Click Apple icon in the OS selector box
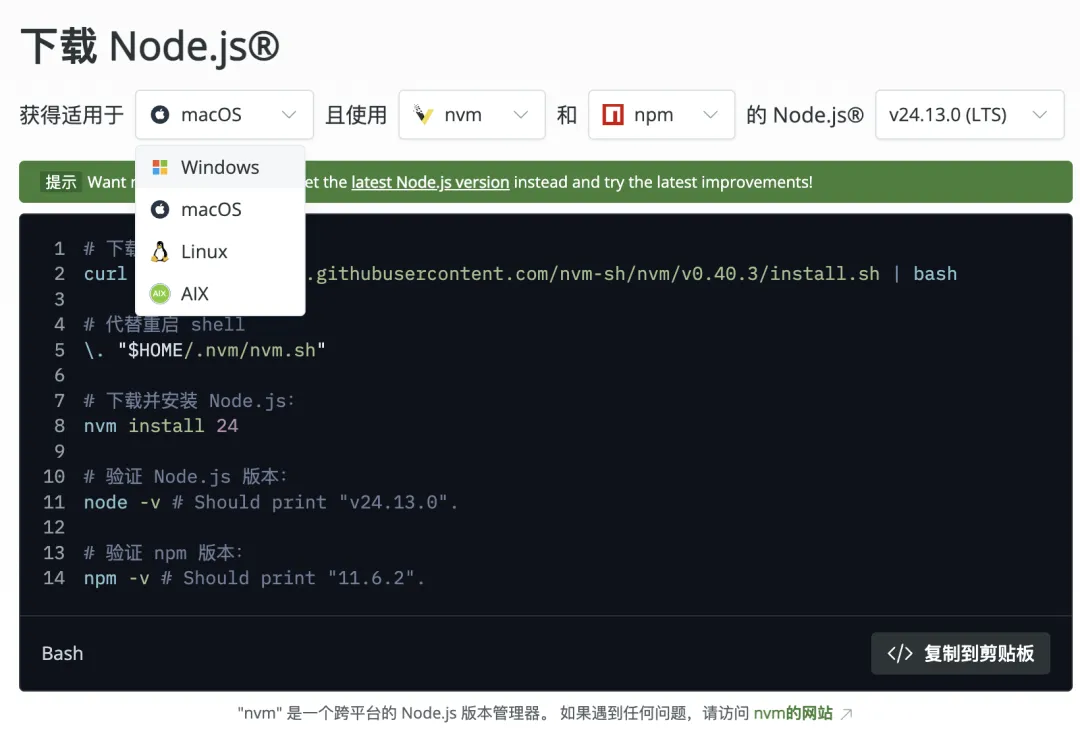The width and height of the screenshot is (1080, 739). click(x=160, y=114)
